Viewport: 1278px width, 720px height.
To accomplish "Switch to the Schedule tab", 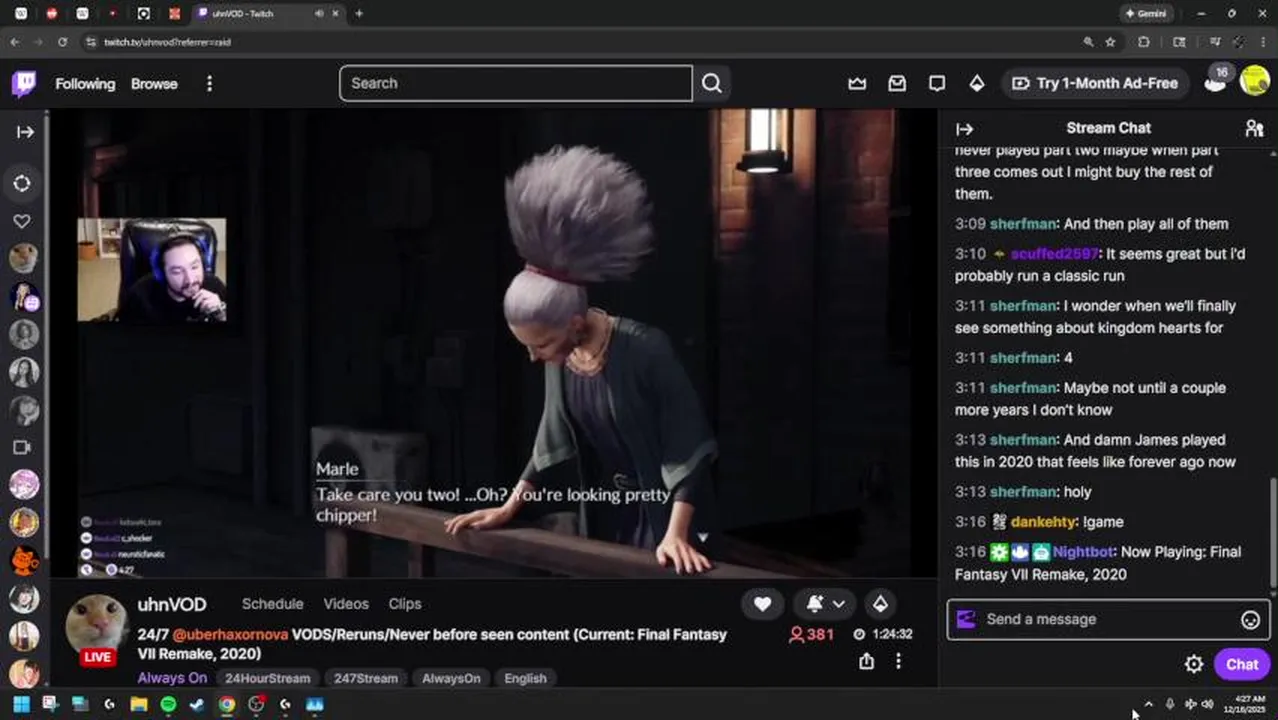I will 272,604.
